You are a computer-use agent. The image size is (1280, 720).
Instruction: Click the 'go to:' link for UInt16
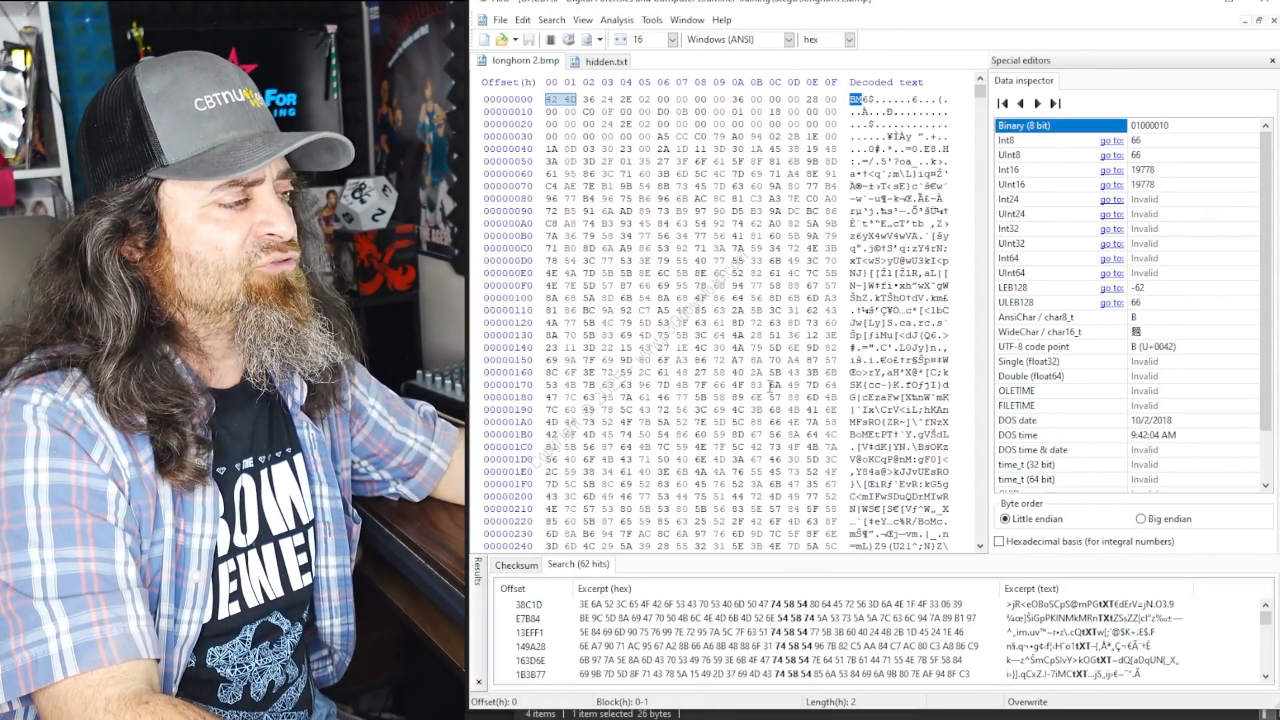coord(1111,185)
